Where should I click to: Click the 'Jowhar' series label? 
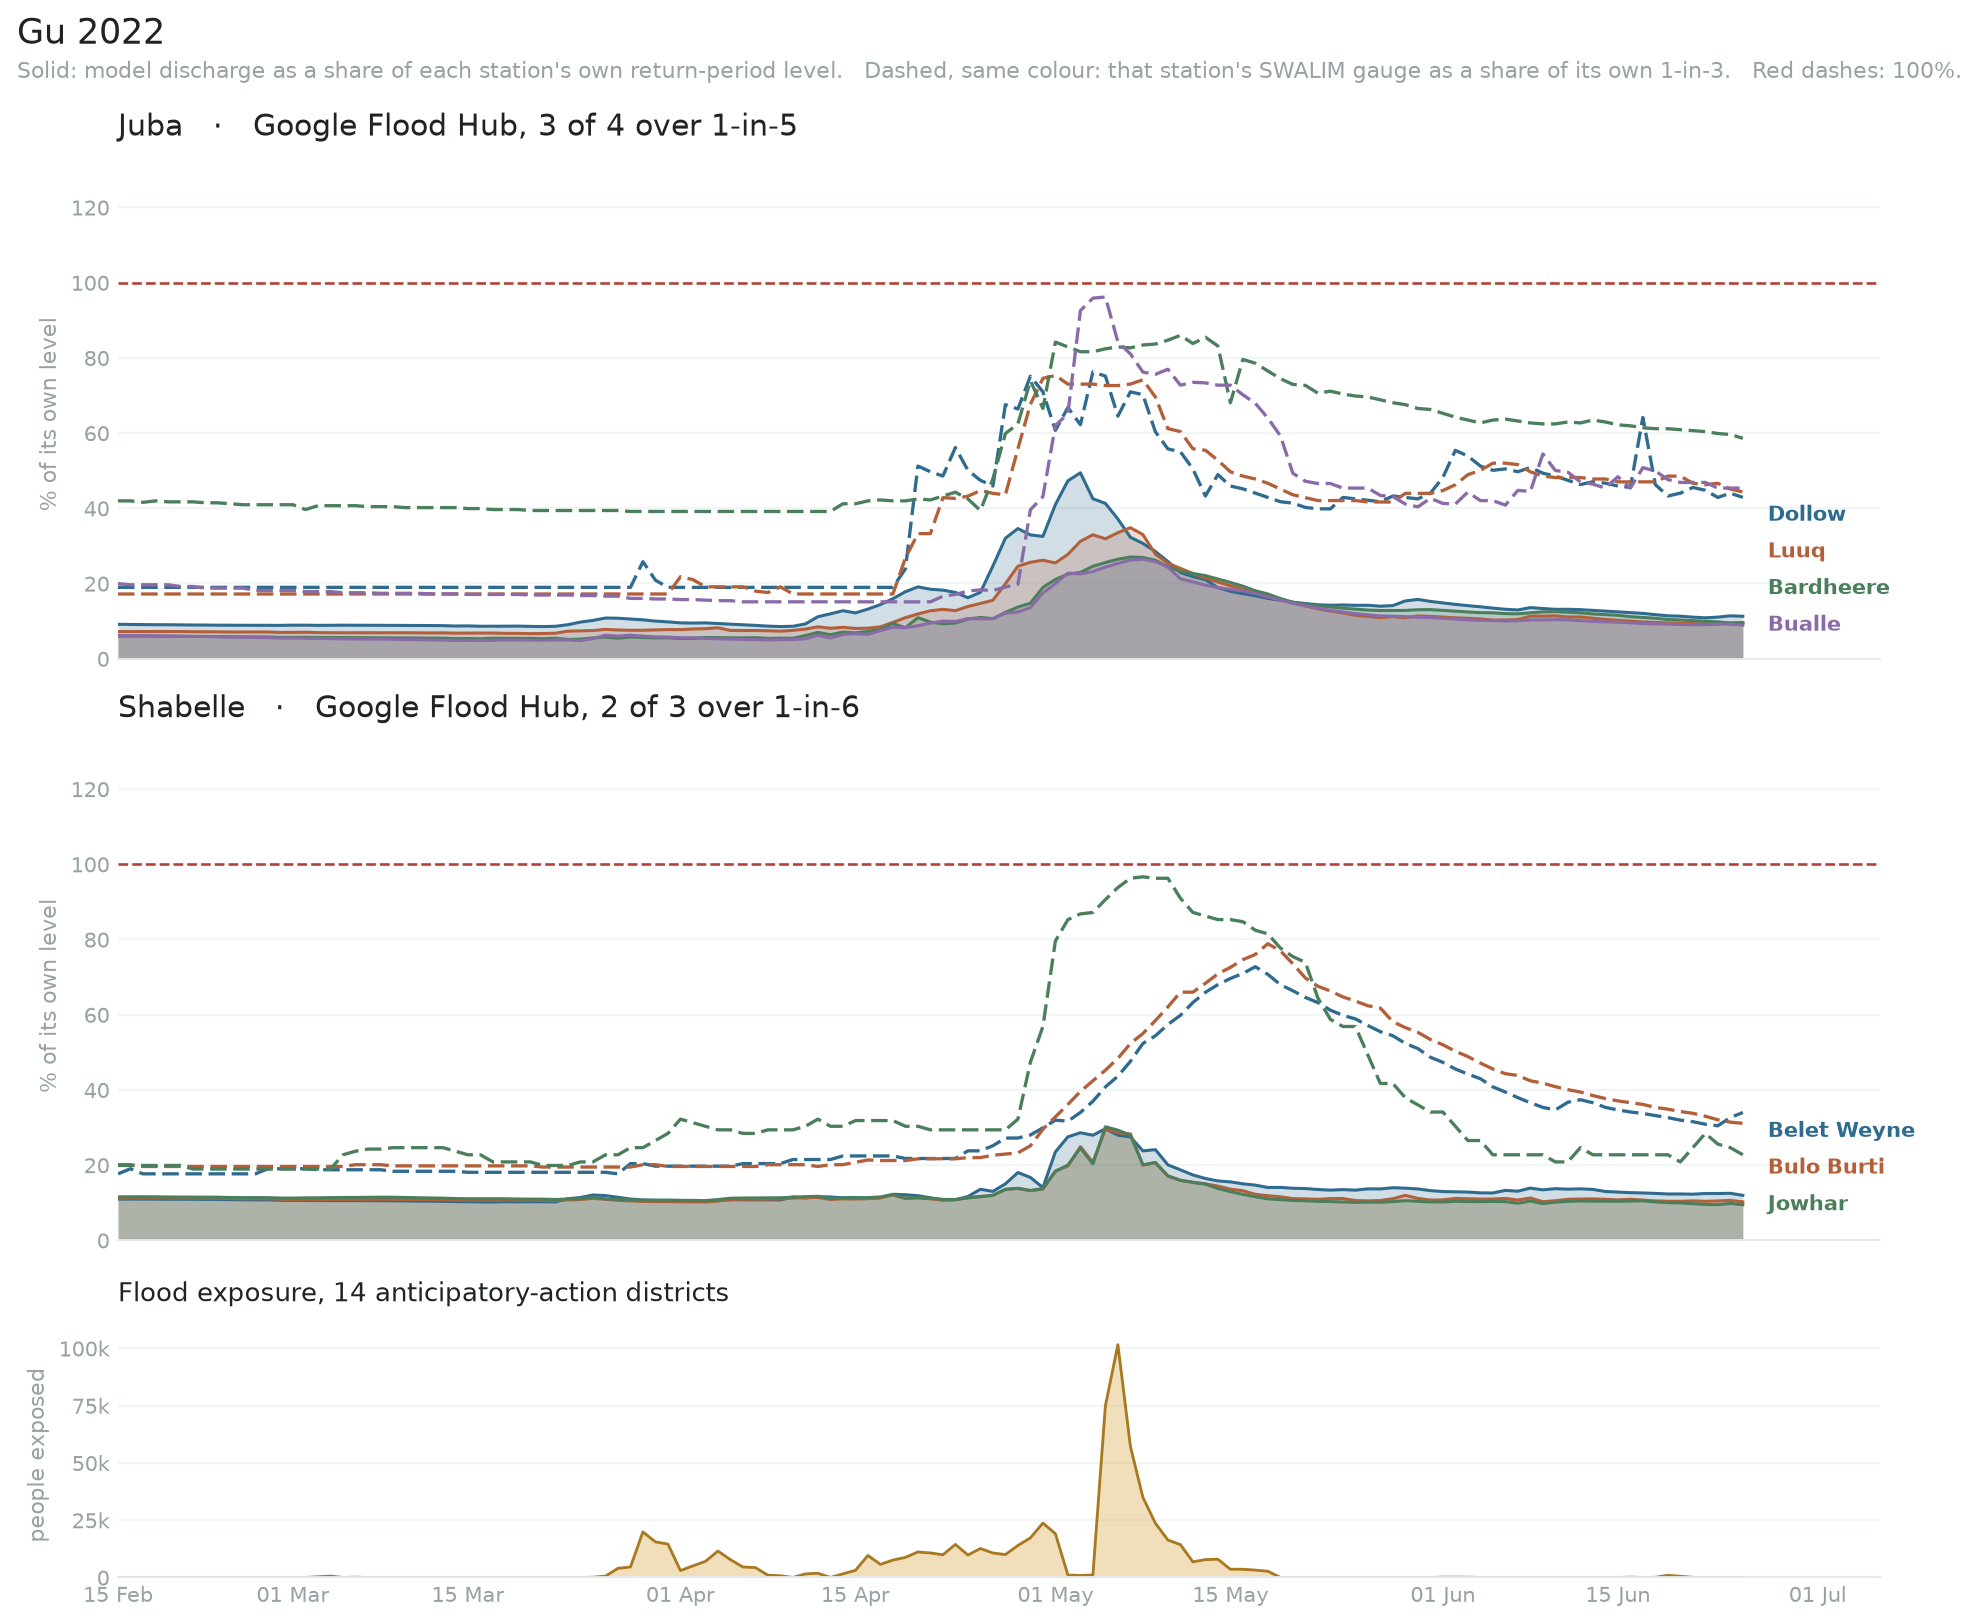[1807, 1203]
